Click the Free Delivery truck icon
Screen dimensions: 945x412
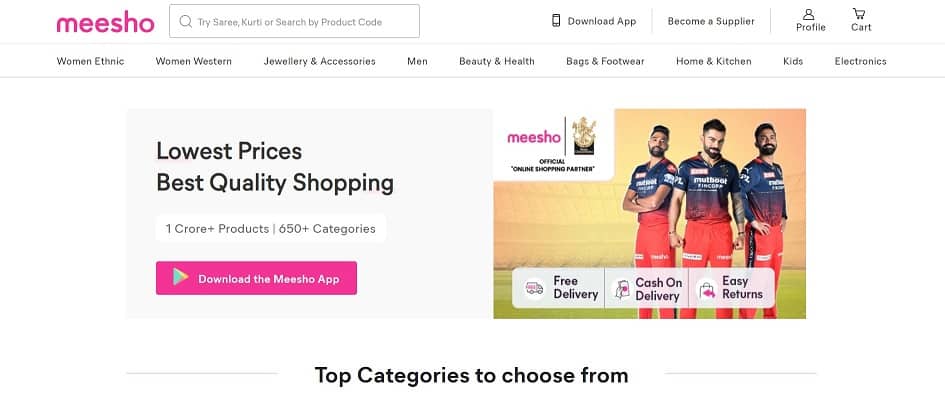[x=534, y=288]
